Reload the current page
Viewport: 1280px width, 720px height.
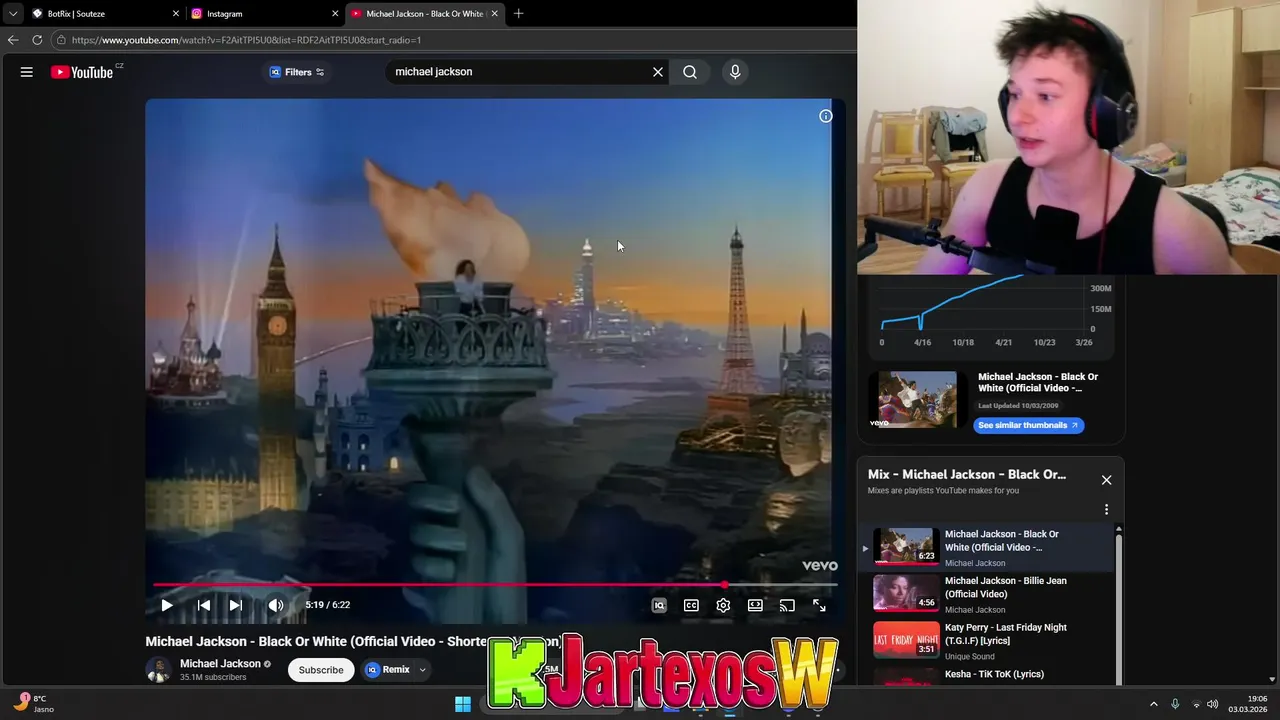[x=37, y=40]
